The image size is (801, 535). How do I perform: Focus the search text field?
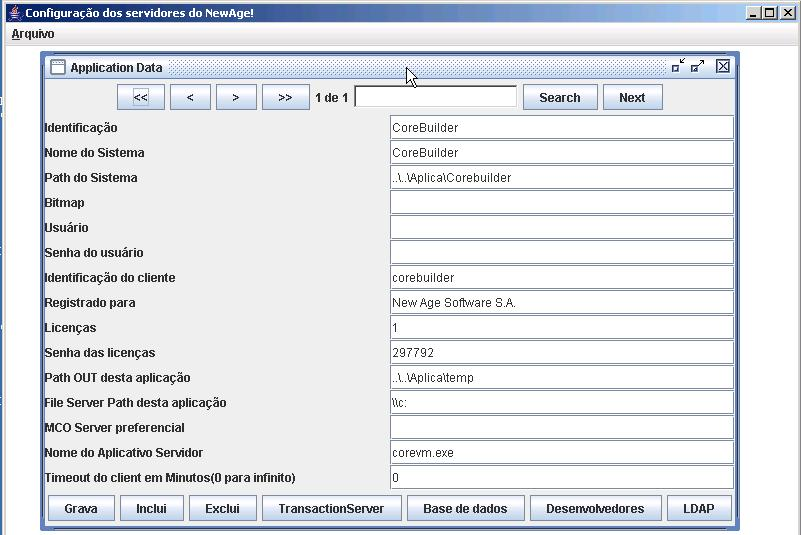click(x=436, y=97)
